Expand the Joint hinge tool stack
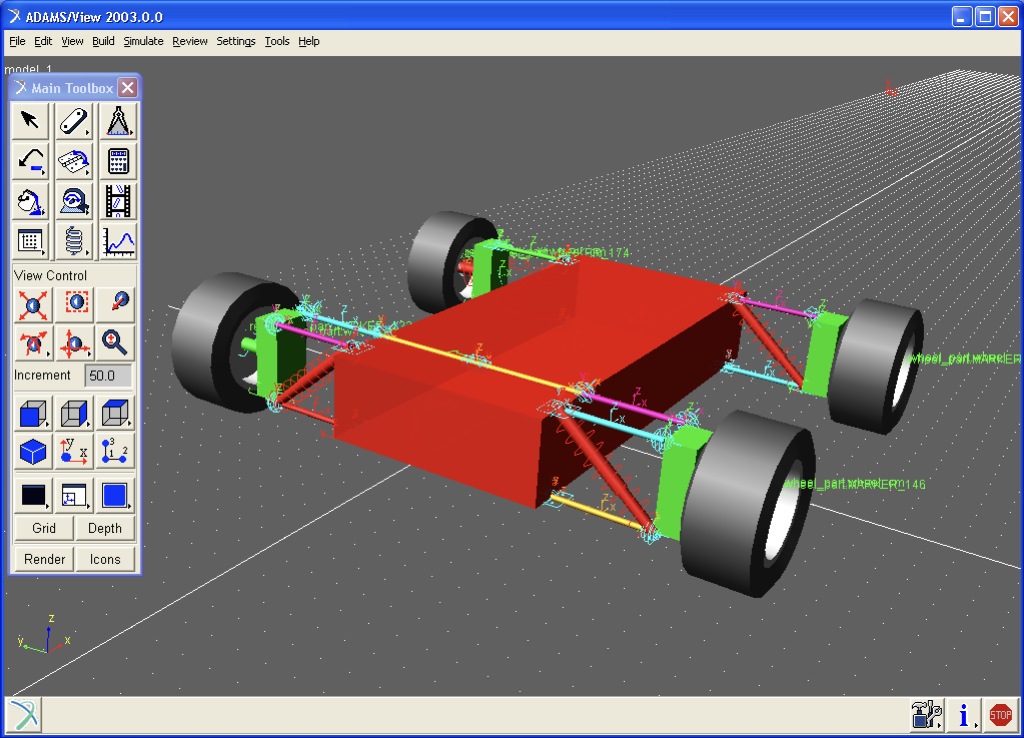The height and width of the screenshot is (738, 1024). (x=74, y=161)
